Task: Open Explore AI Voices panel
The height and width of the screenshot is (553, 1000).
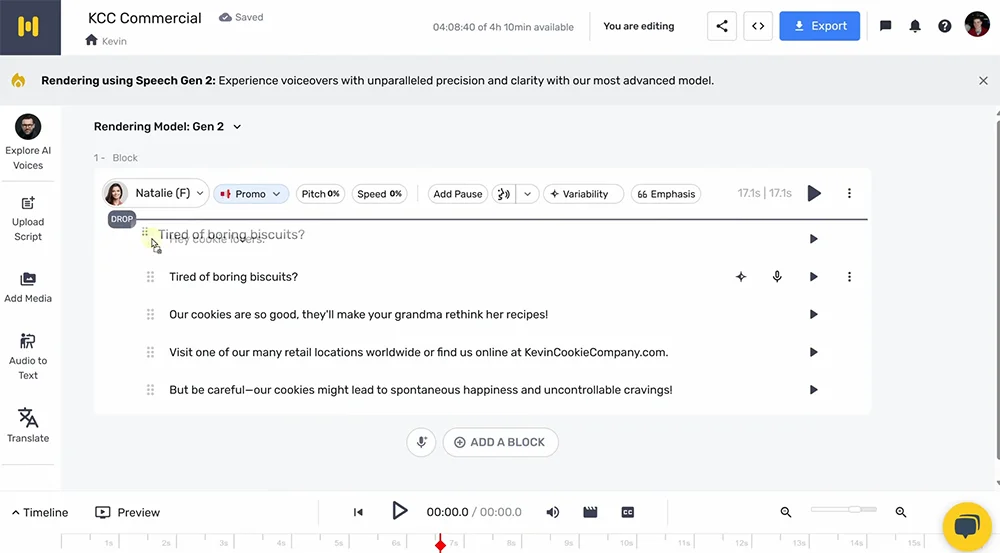Action: (x=28, y=141)
